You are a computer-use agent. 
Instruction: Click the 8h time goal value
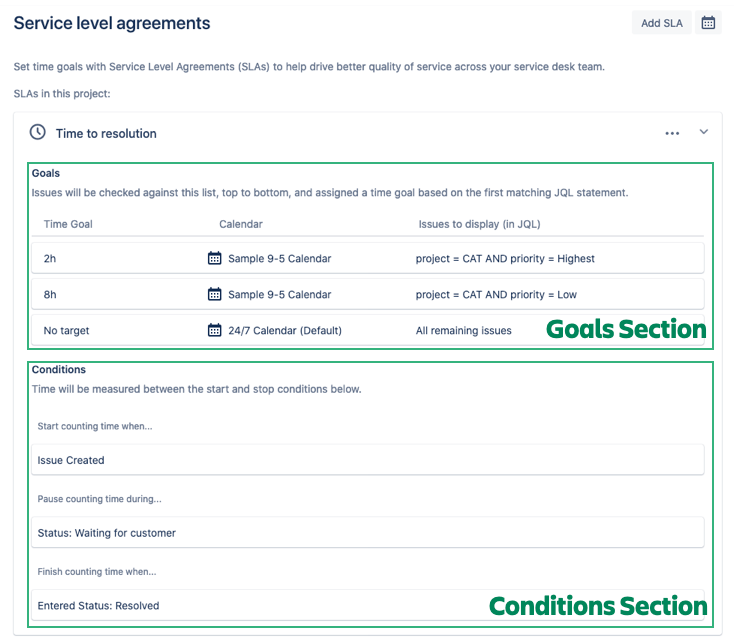coord(50,294)
